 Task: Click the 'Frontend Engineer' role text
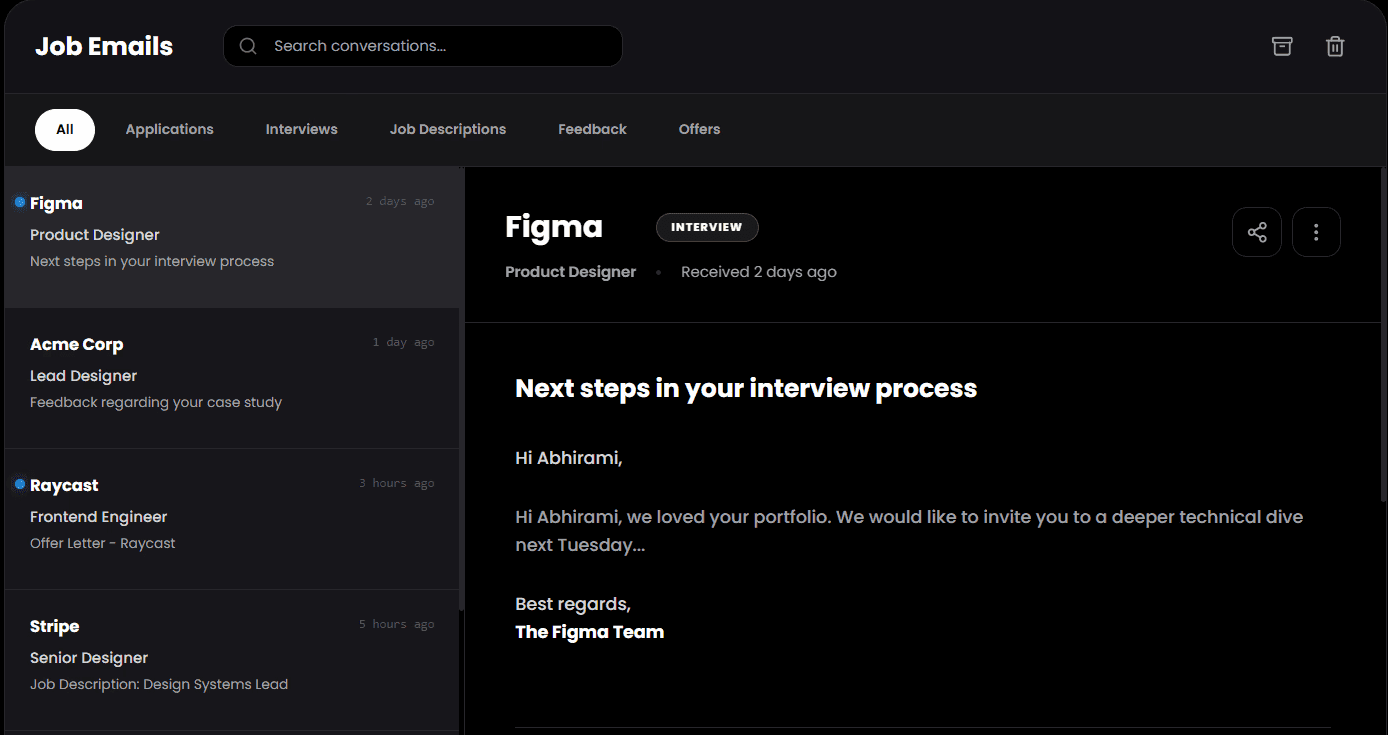(x=98, y=517)
